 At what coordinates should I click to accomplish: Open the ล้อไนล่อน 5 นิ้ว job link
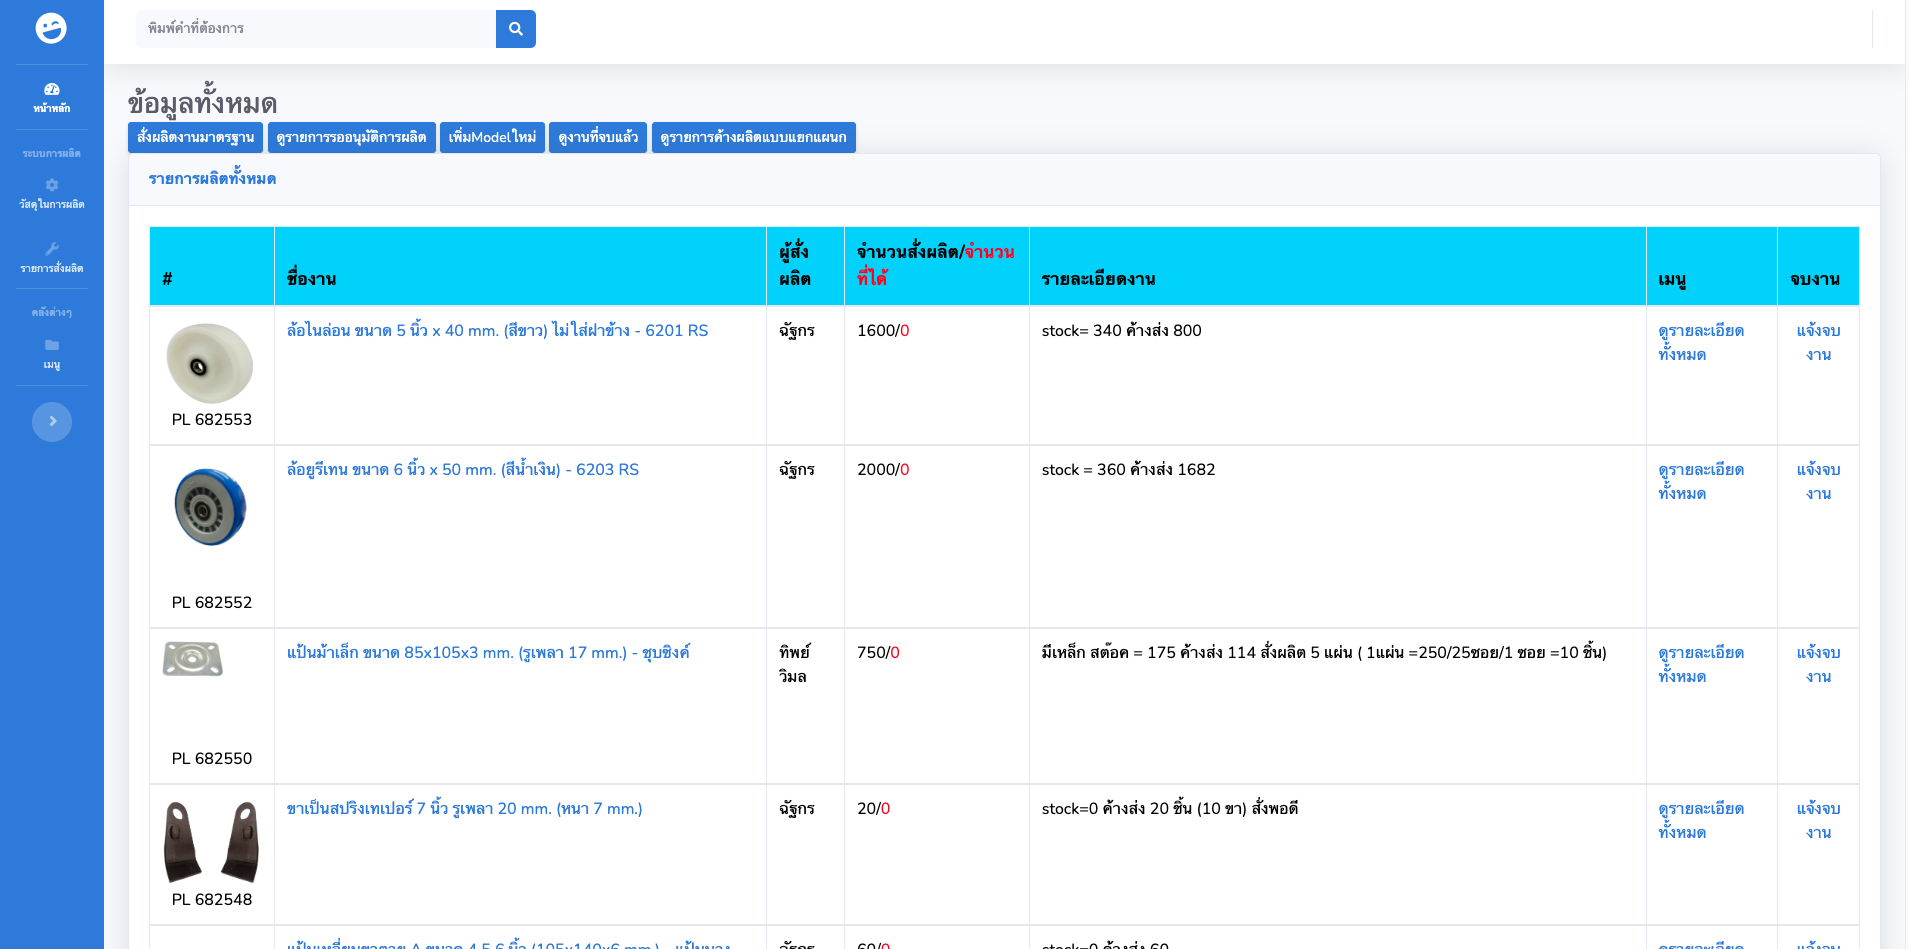(x=497, y=330)
